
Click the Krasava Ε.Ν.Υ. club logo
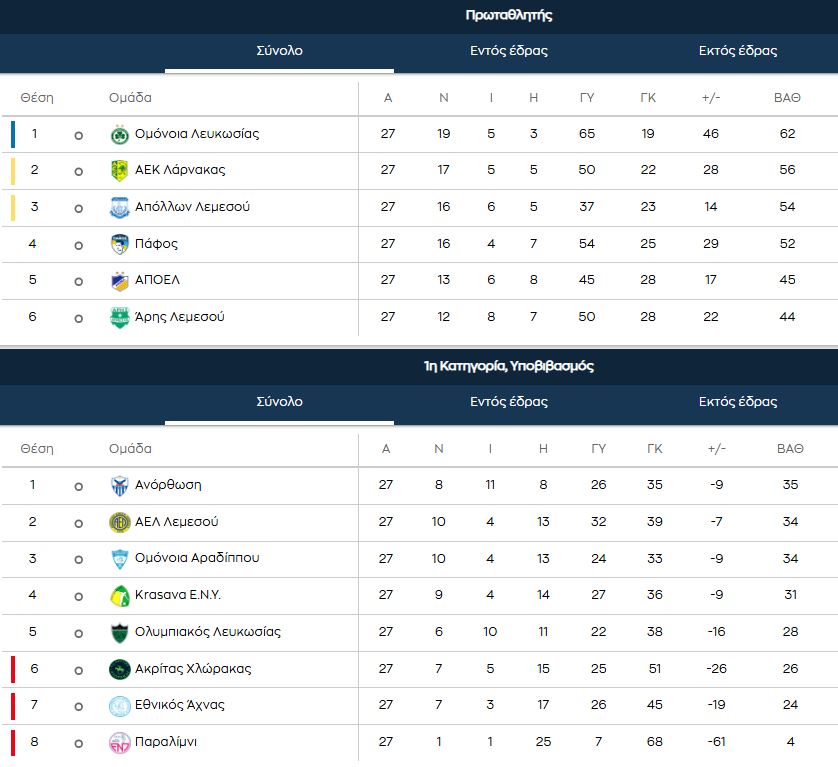point(119,596)
